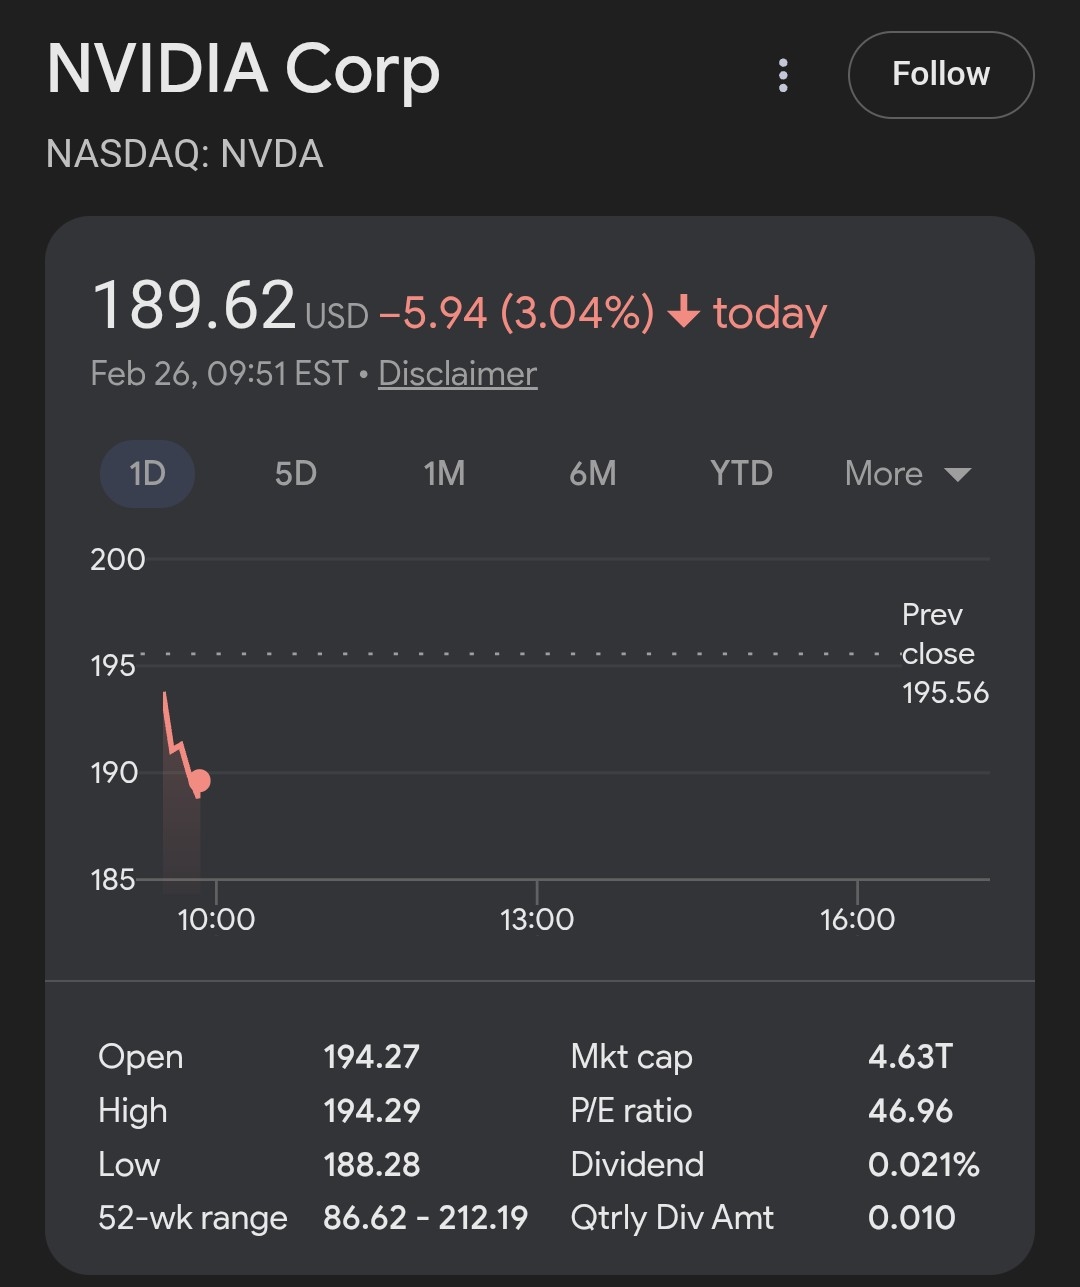Select the YTD chart range
Viewport: 1080px width, 1287px height.
pos(741,473)
